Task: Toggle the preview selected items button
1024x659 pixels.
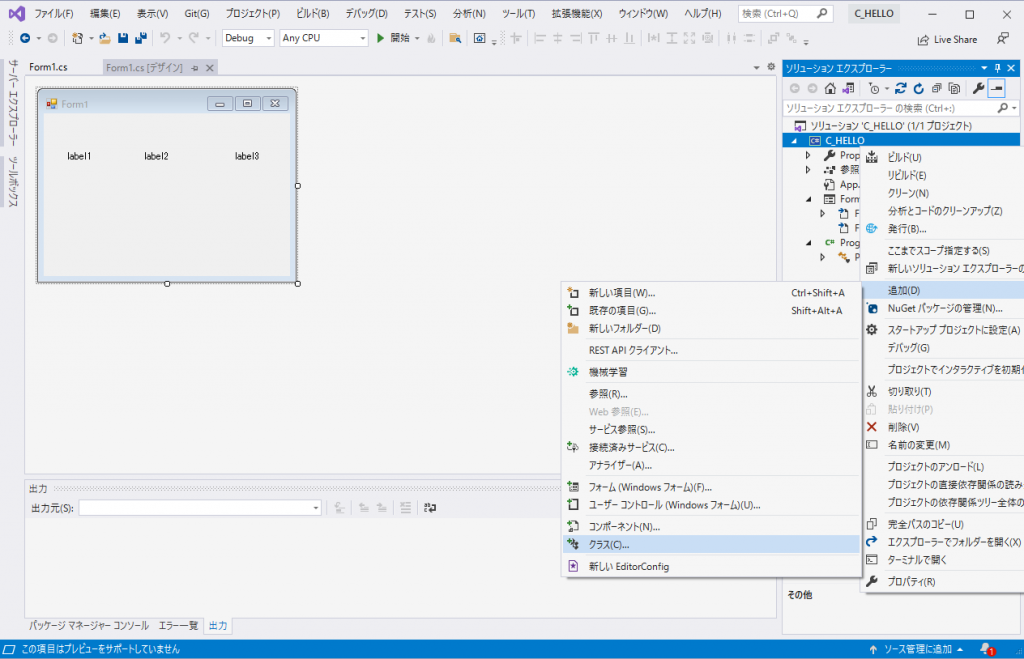Action: pyautogui.click(x=996, y=88)
